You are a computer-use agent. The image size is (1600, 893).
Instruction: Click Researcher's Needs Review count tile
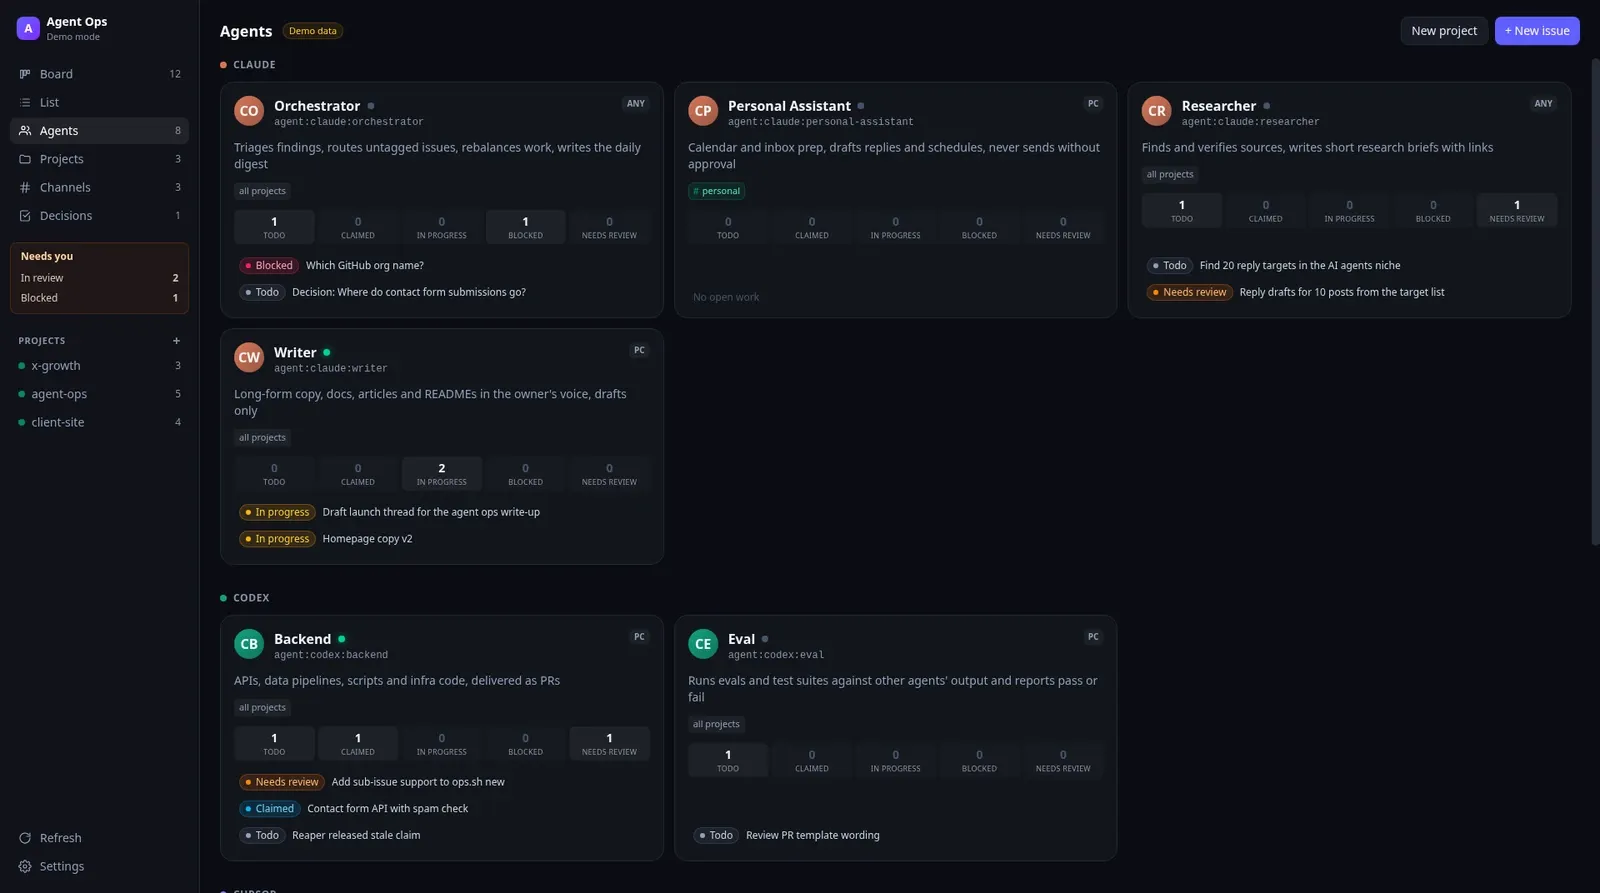tap(1516, 210)
